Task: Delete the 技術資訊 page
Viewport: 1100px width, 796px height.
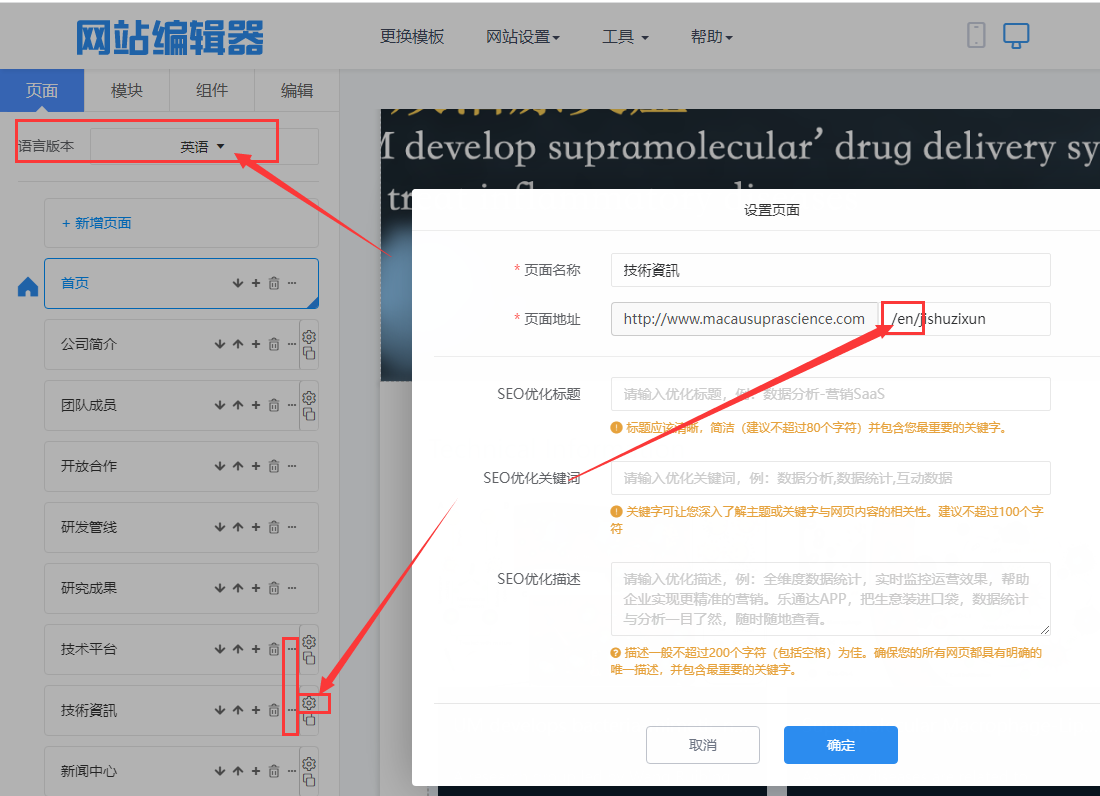Action: click(274, 710)
